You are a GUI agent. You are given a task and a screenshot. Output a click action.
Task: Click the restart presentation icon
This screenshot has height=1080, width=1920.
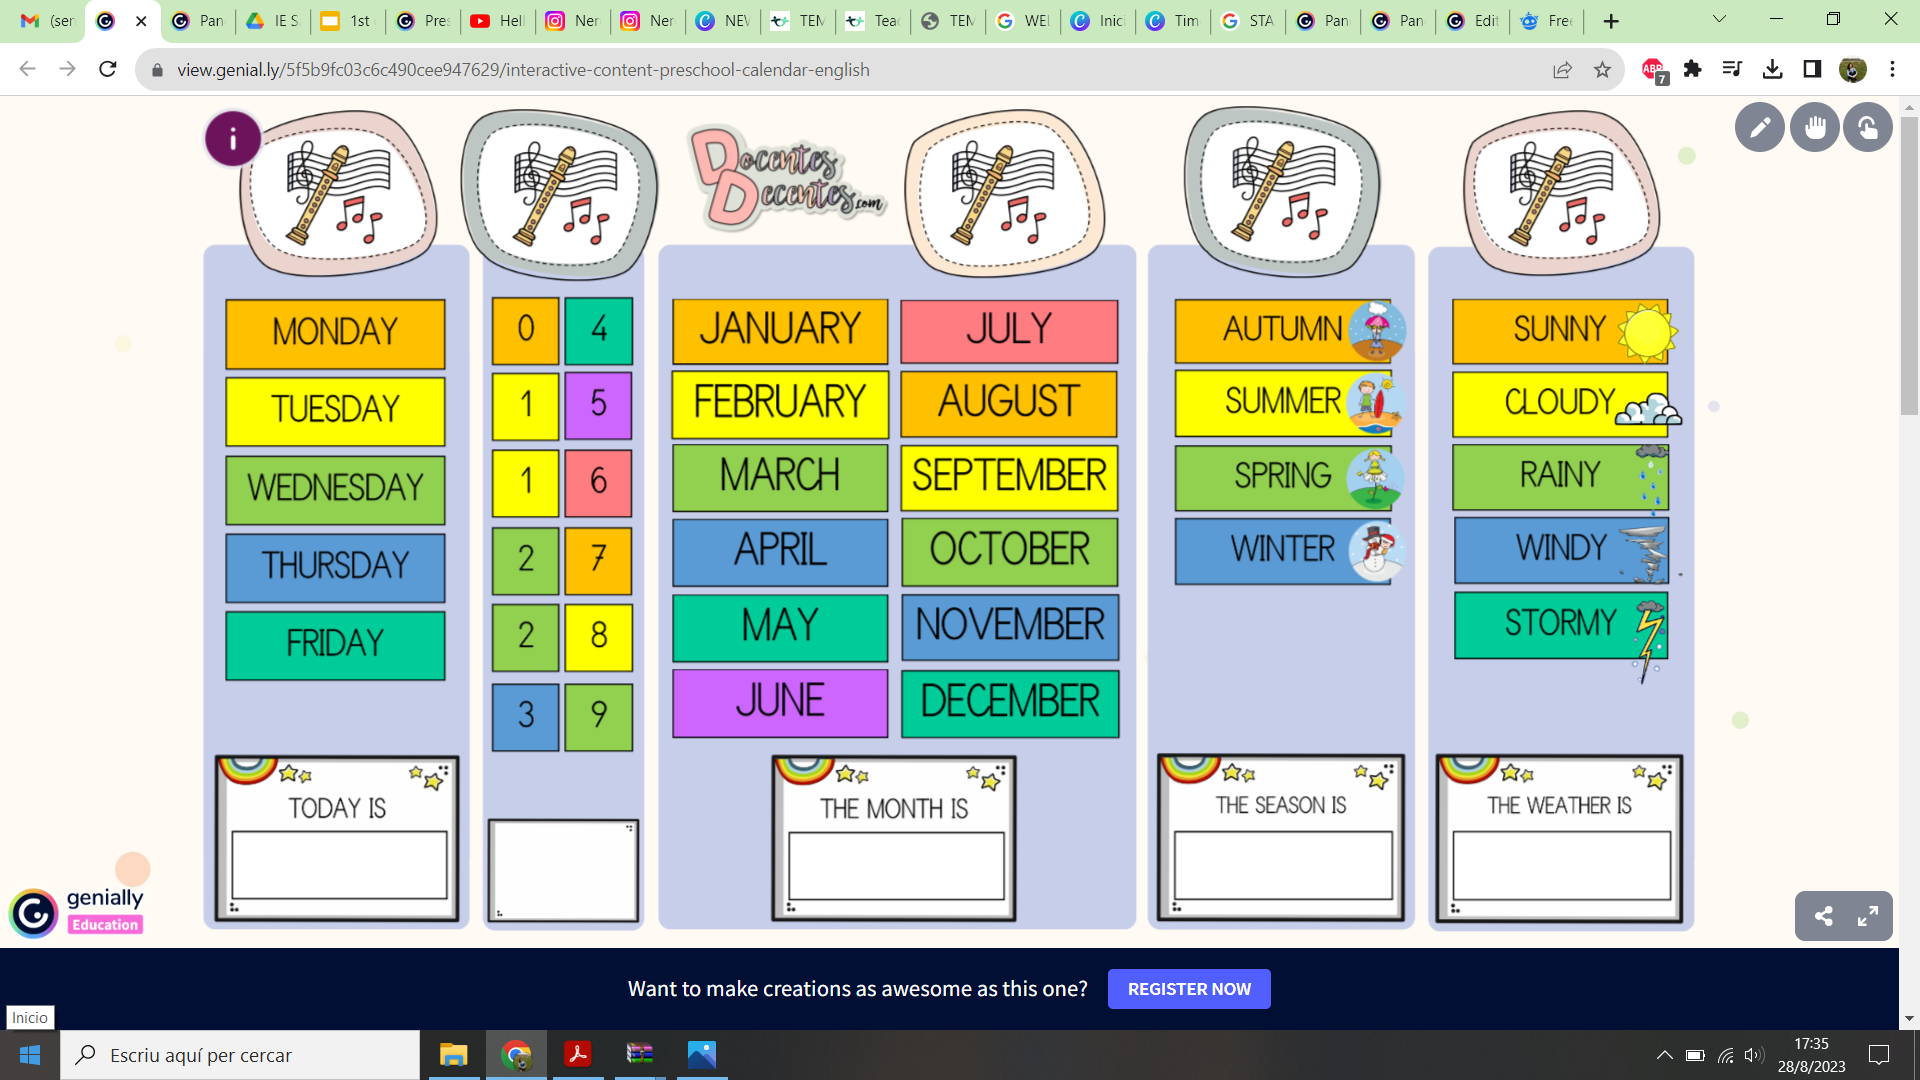[x=1868, y=127]
